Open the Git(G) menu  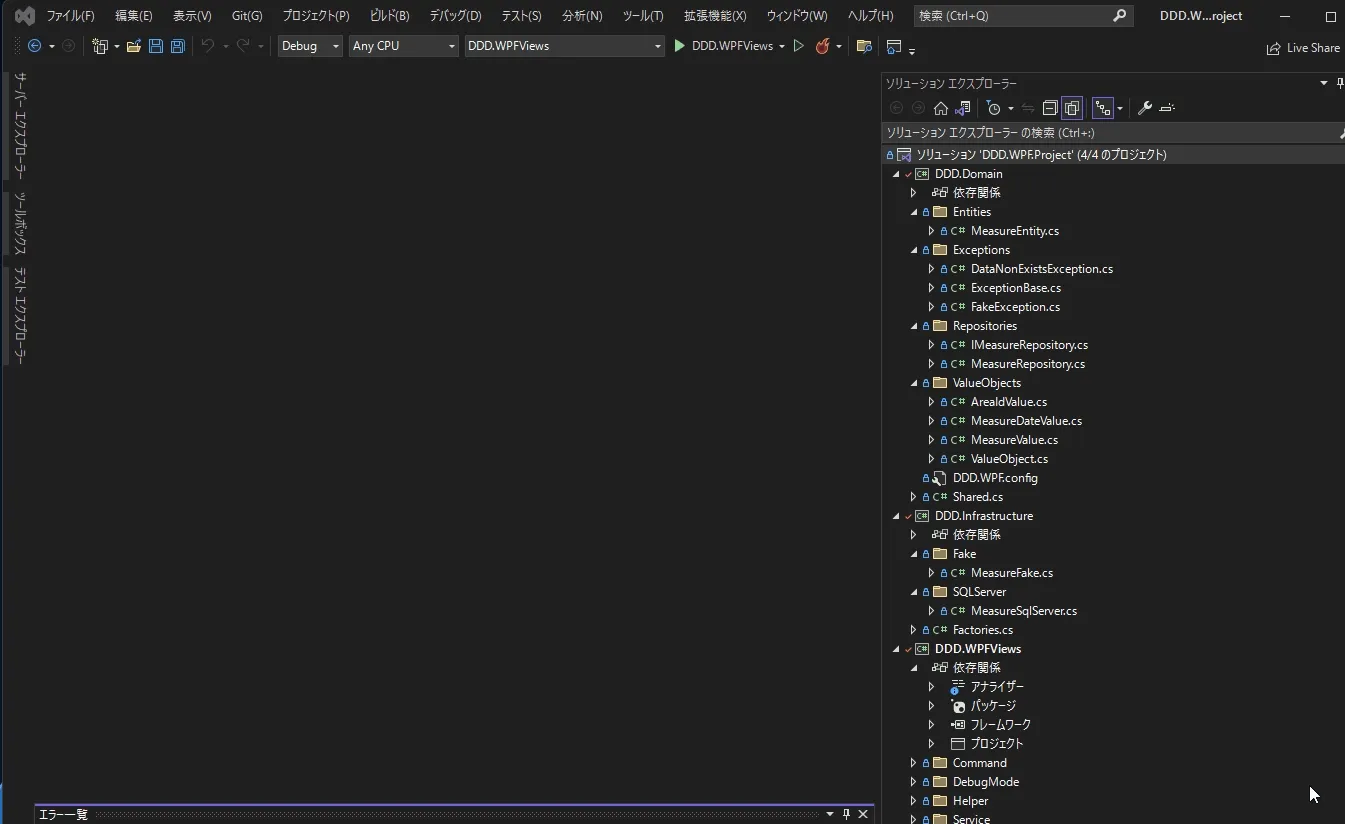(247, 16)
